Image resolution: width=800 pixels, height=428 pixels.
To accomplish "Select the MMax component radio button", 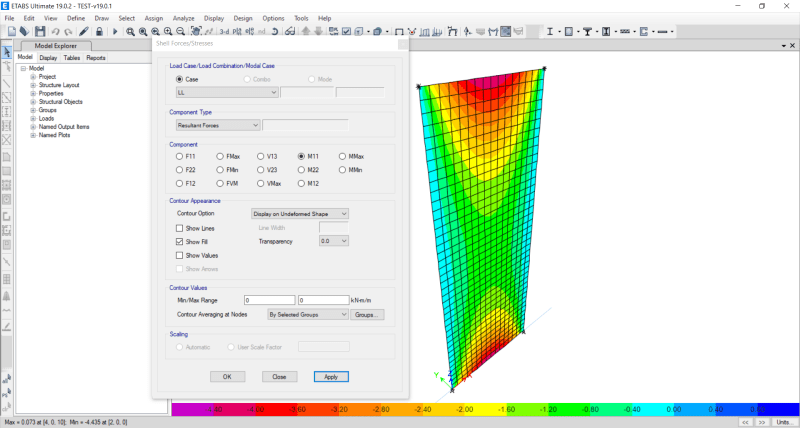I will tap(342, 156).
